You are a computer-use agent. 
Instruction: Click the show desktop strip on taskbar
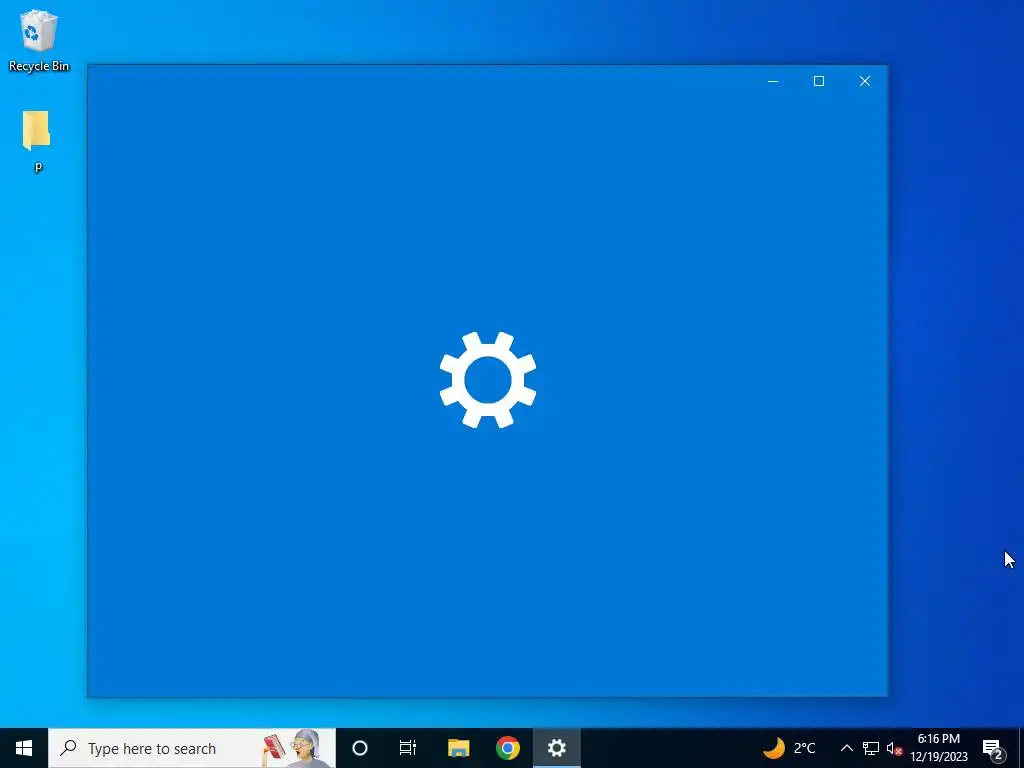click(1021, 748)
